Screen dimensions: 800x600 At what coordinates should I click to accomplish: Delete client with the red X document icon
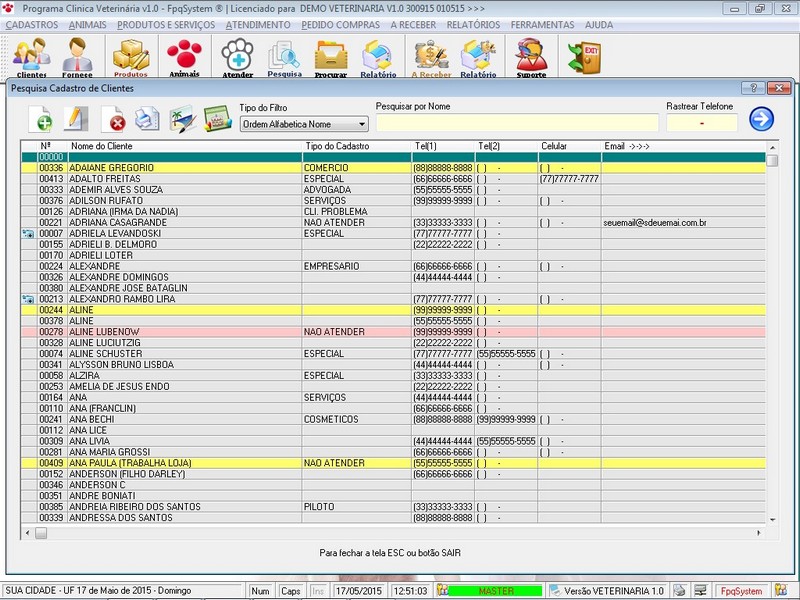pos(113,119)
